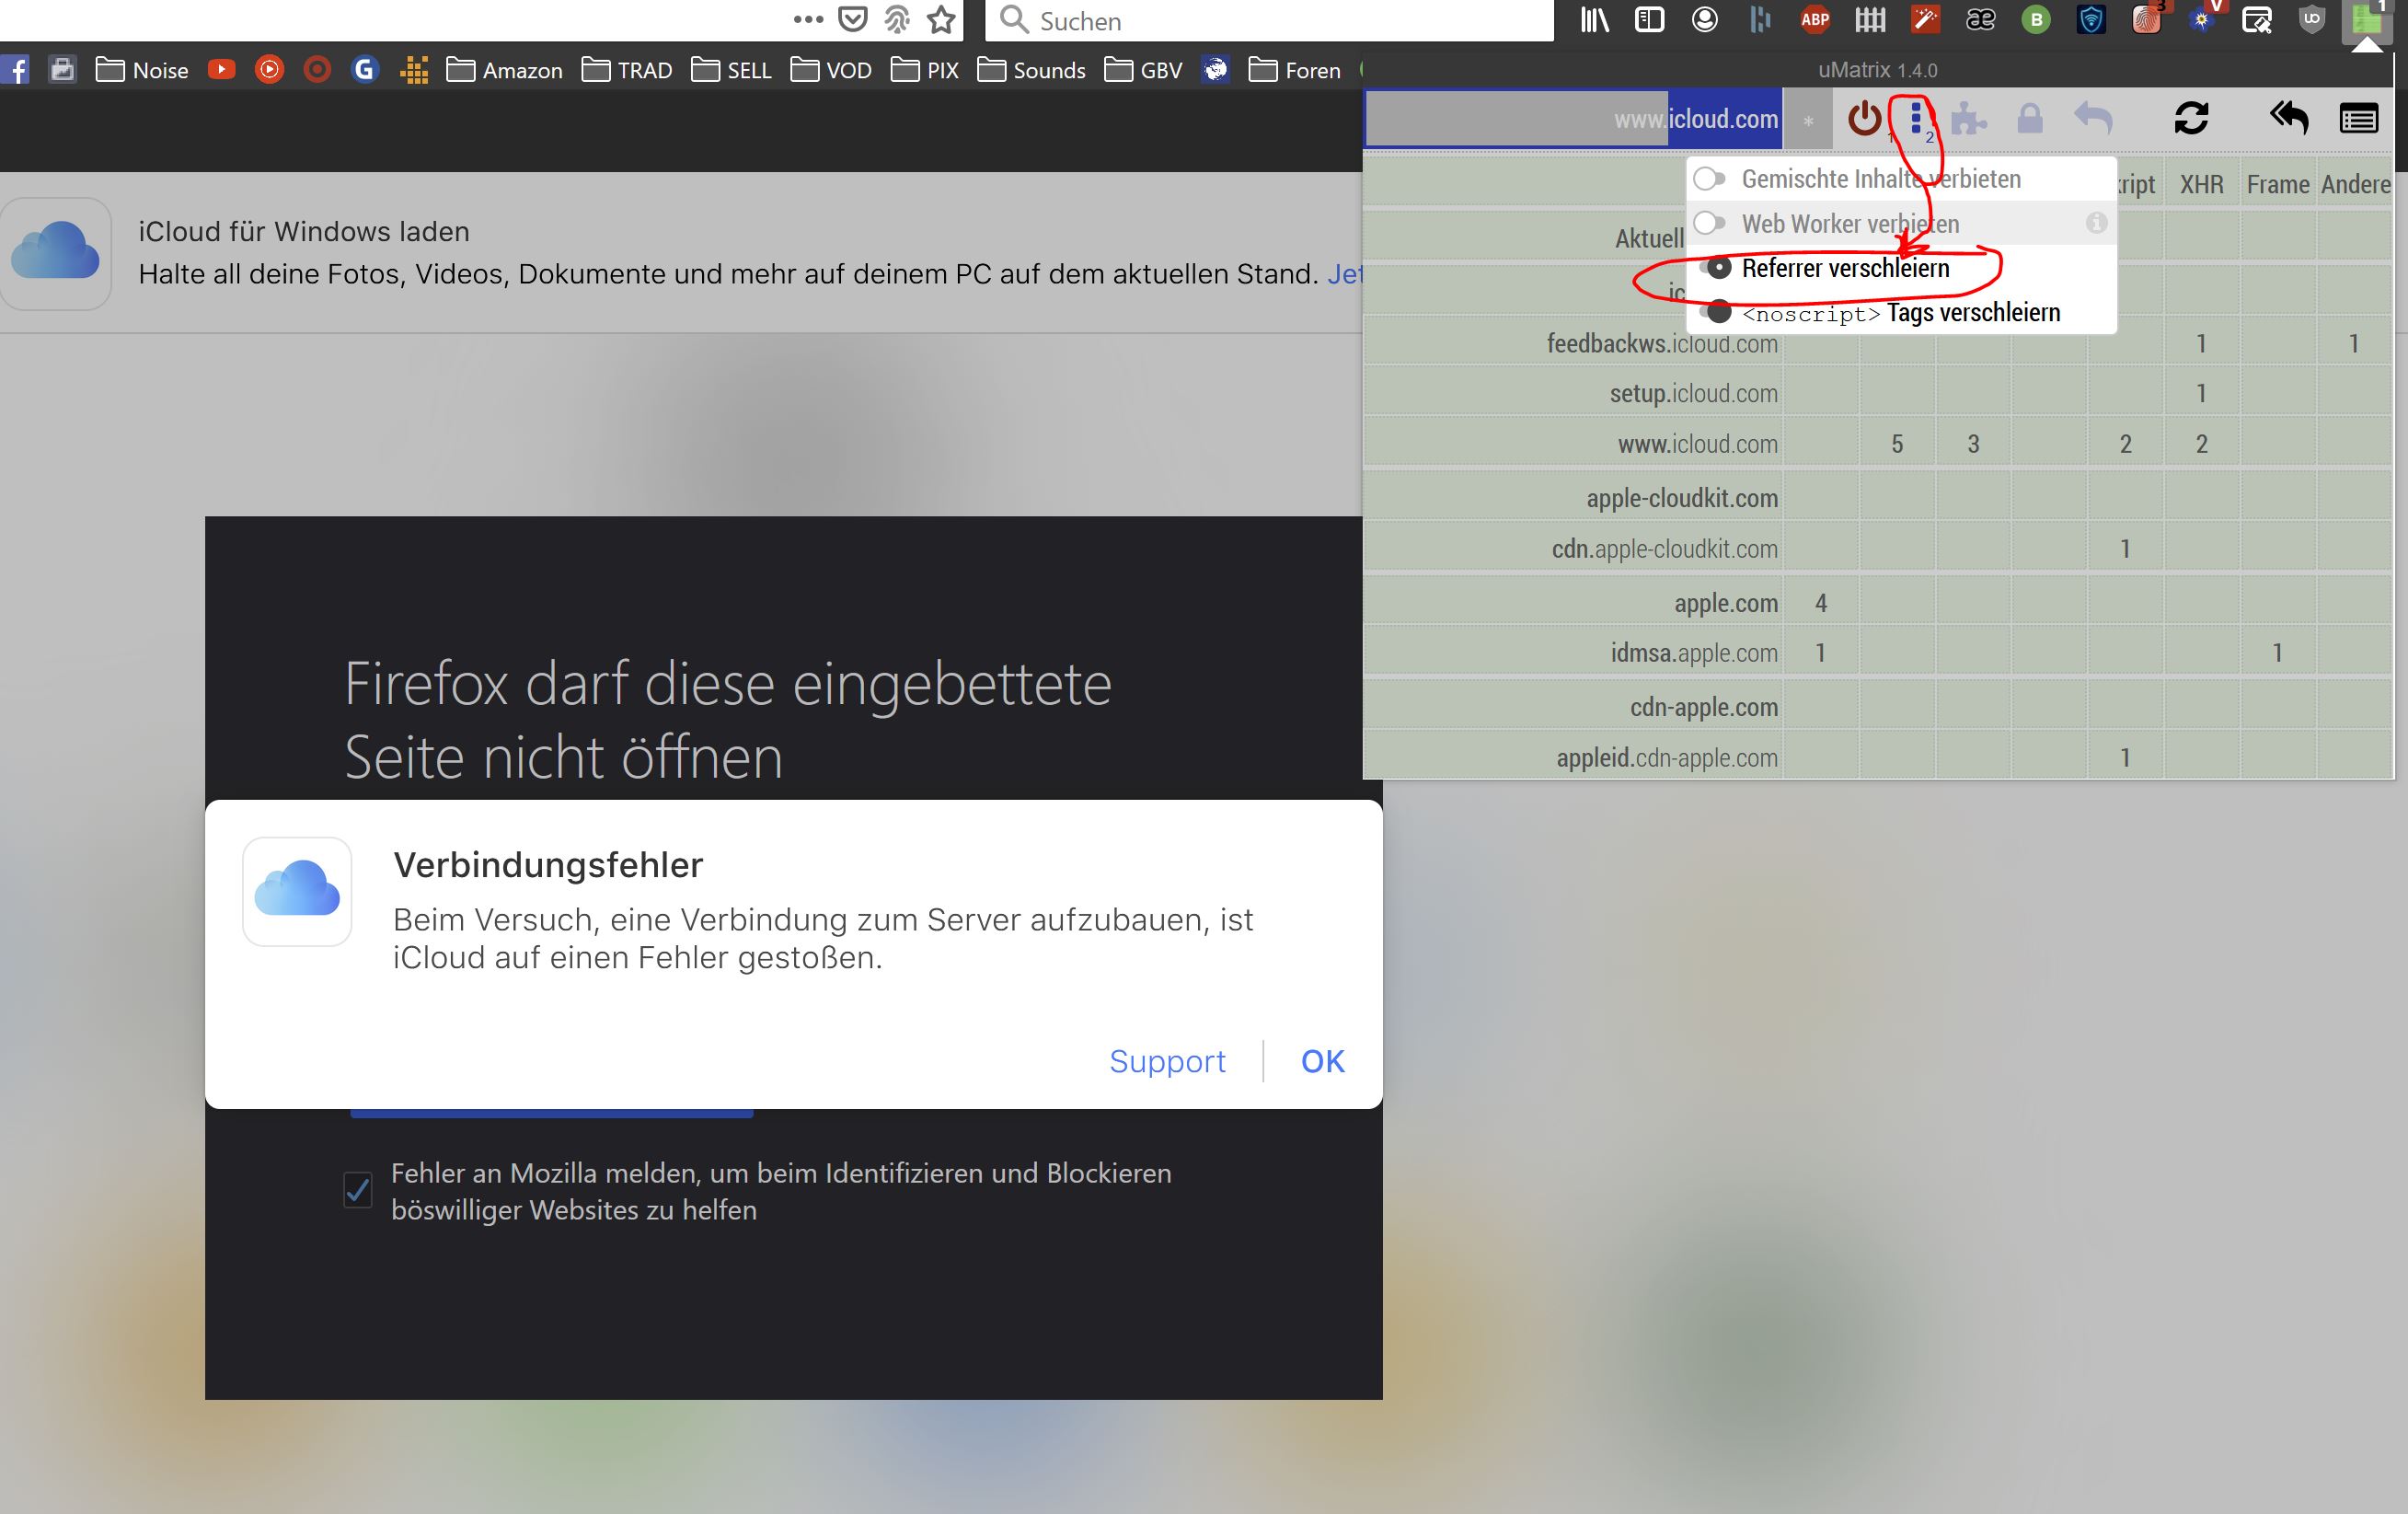The image size is (2408, 1514).
Task: Open the Firefox library icon
Action: 1594,20
